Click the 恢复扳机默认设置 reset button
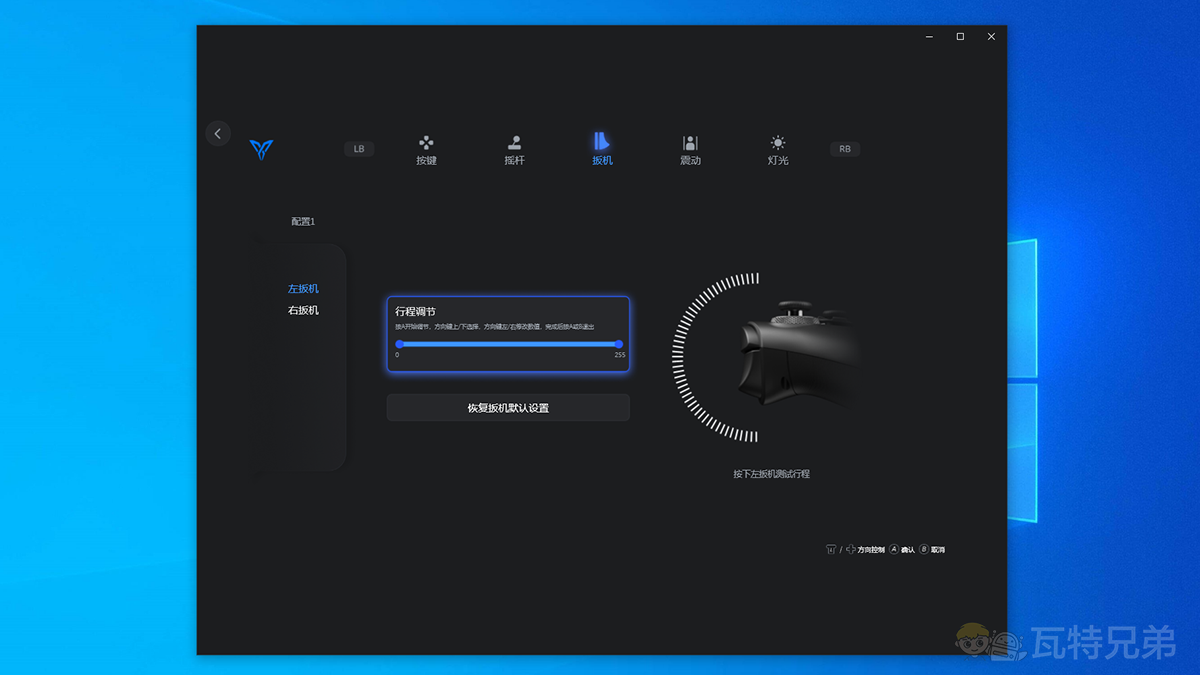 (x=508, y=408)
